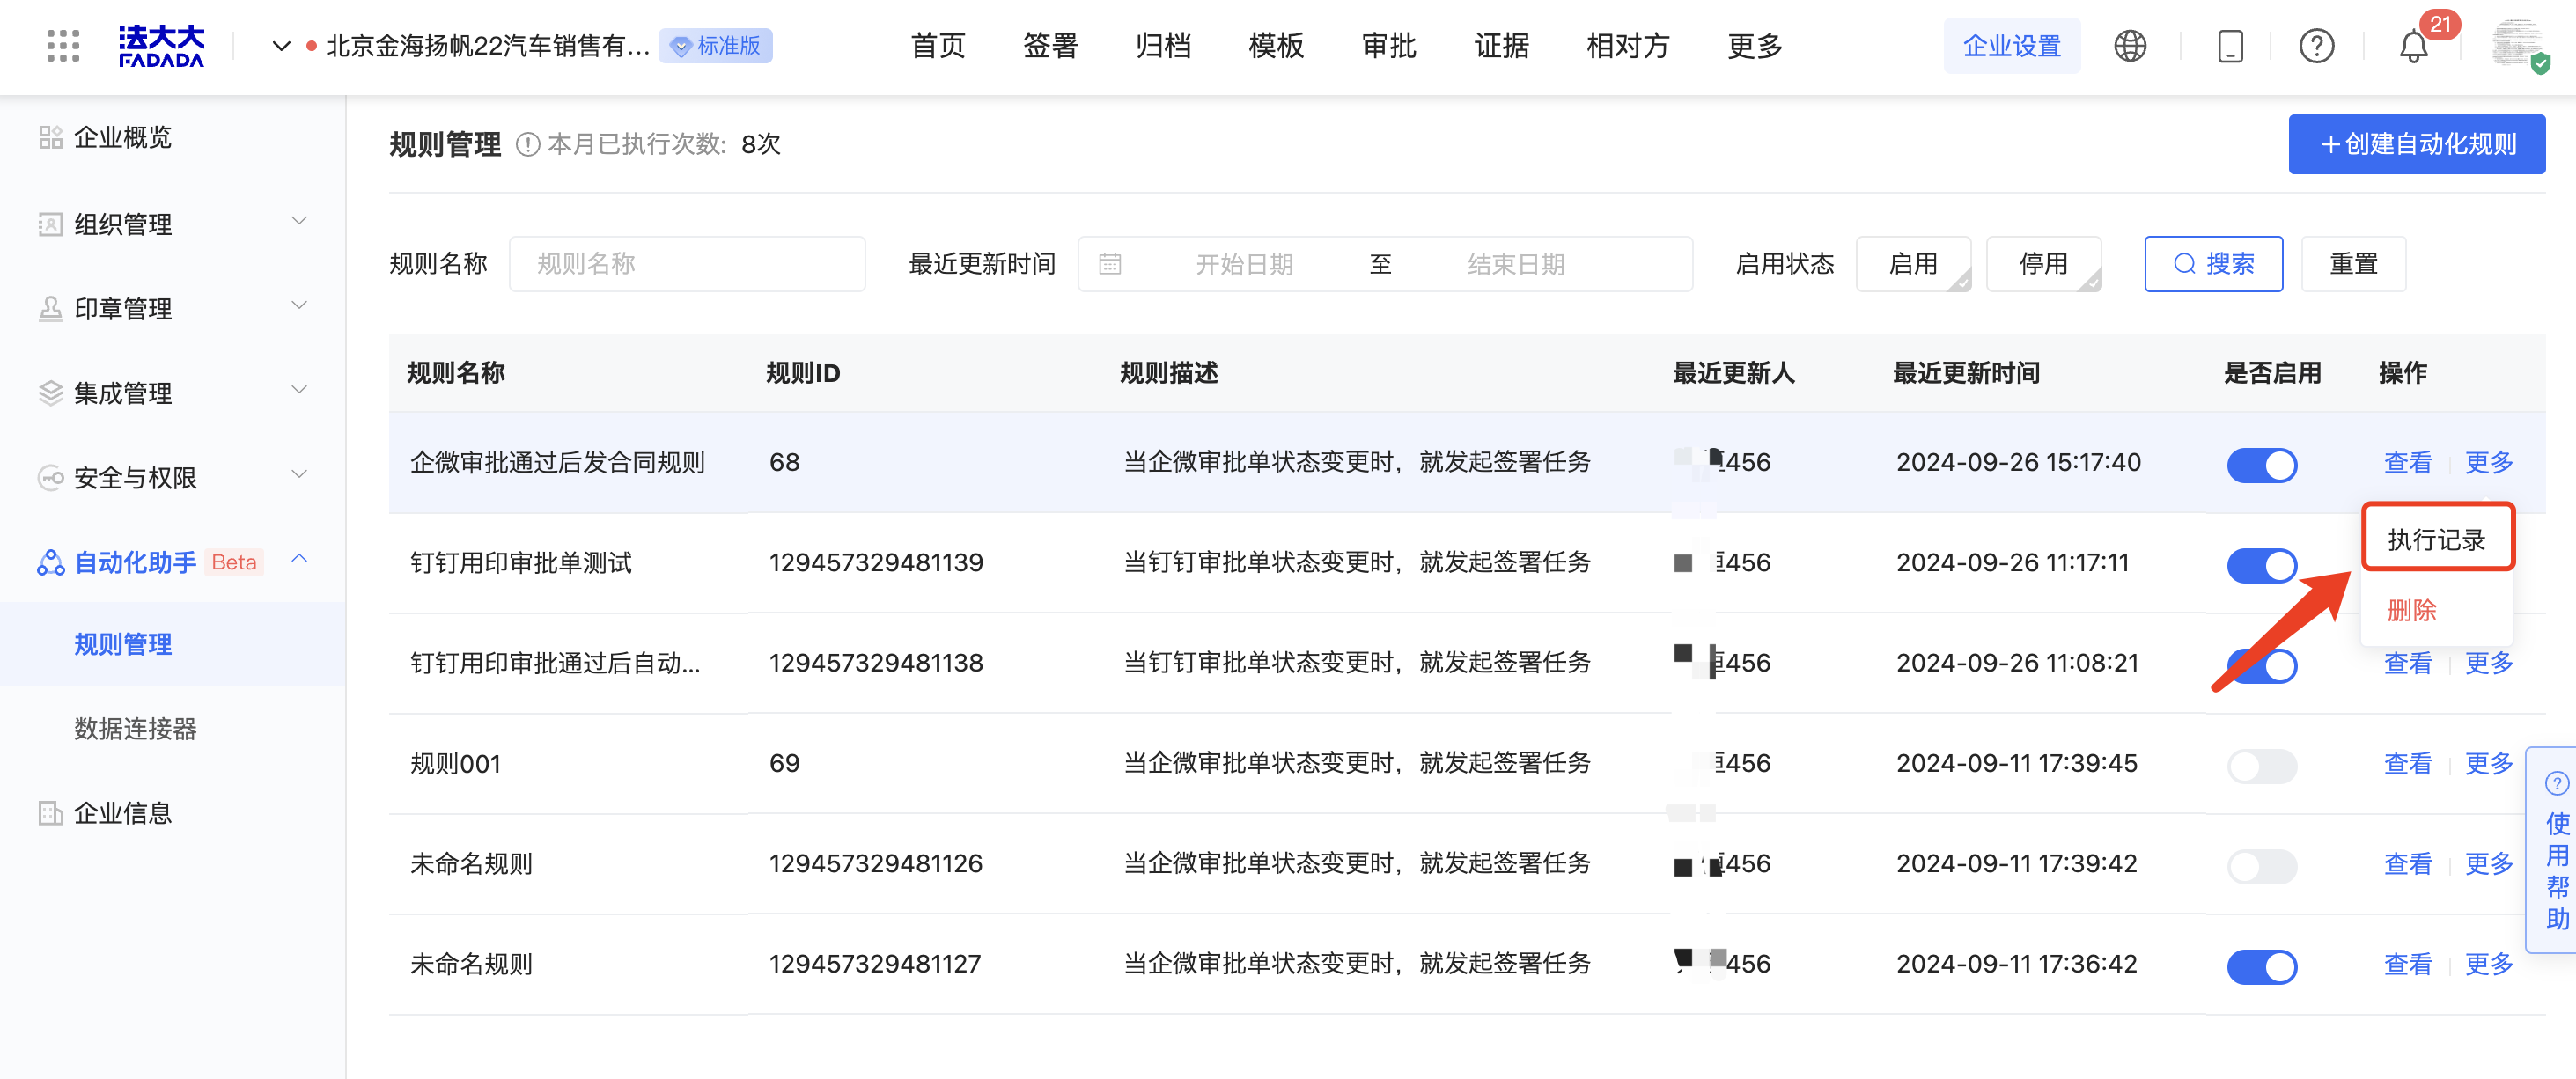Go to the 签署 nav tab
This screenshot has width=2576, height=1079.
click(1050, 46)
